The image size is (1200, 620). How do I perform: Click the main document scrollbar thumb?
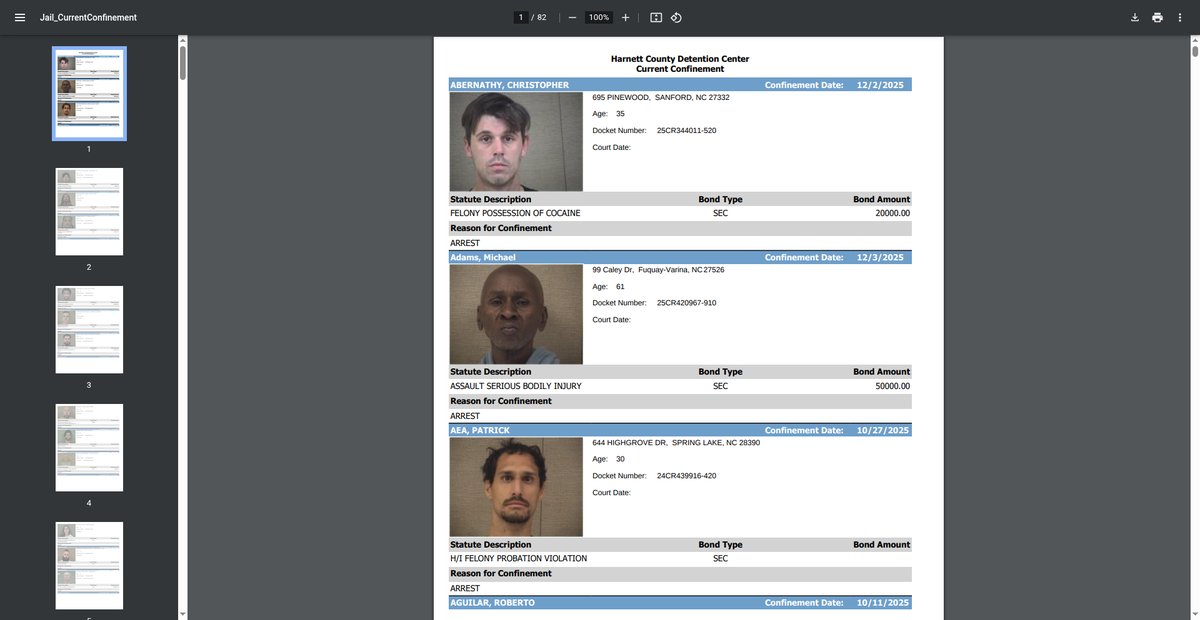[x=1195, y=50]
